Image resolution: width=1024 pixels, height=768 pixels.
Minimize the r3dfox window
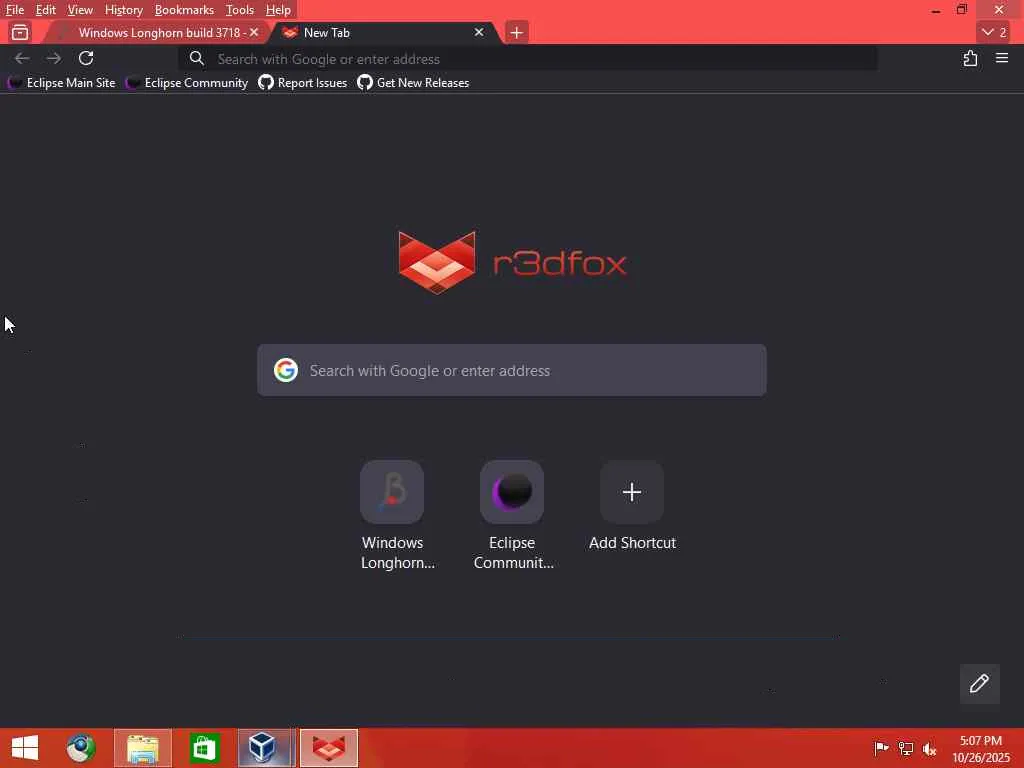click(936, 10)
